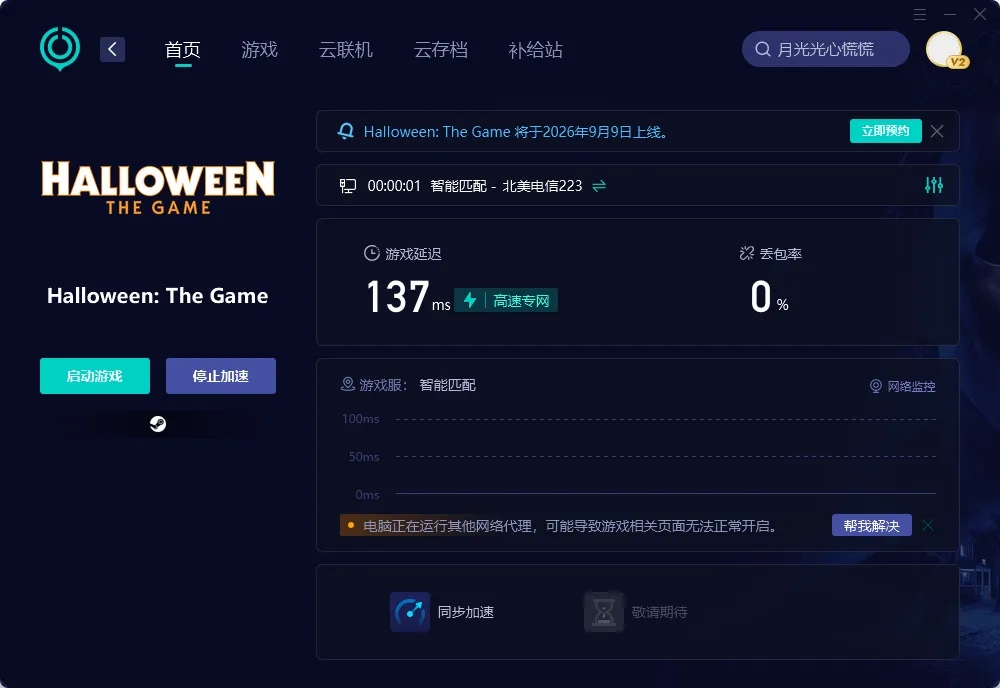Click the bell notification icon
Viewport: 1000px width, 688px height.
click(x=346, y=131)
